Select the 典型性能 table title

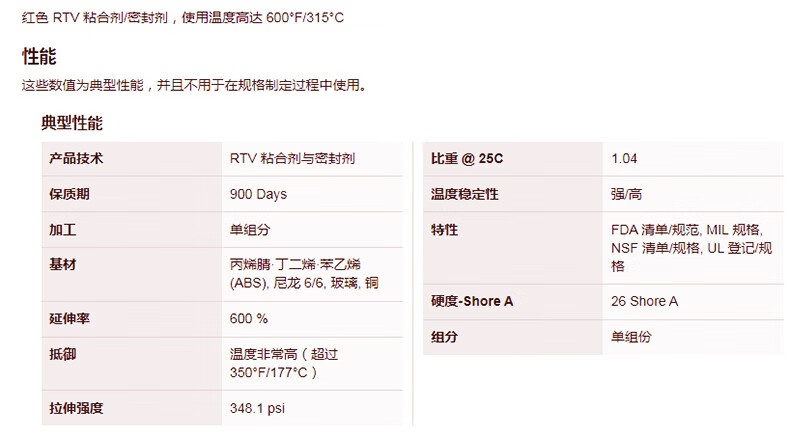[x=72, y=123]
